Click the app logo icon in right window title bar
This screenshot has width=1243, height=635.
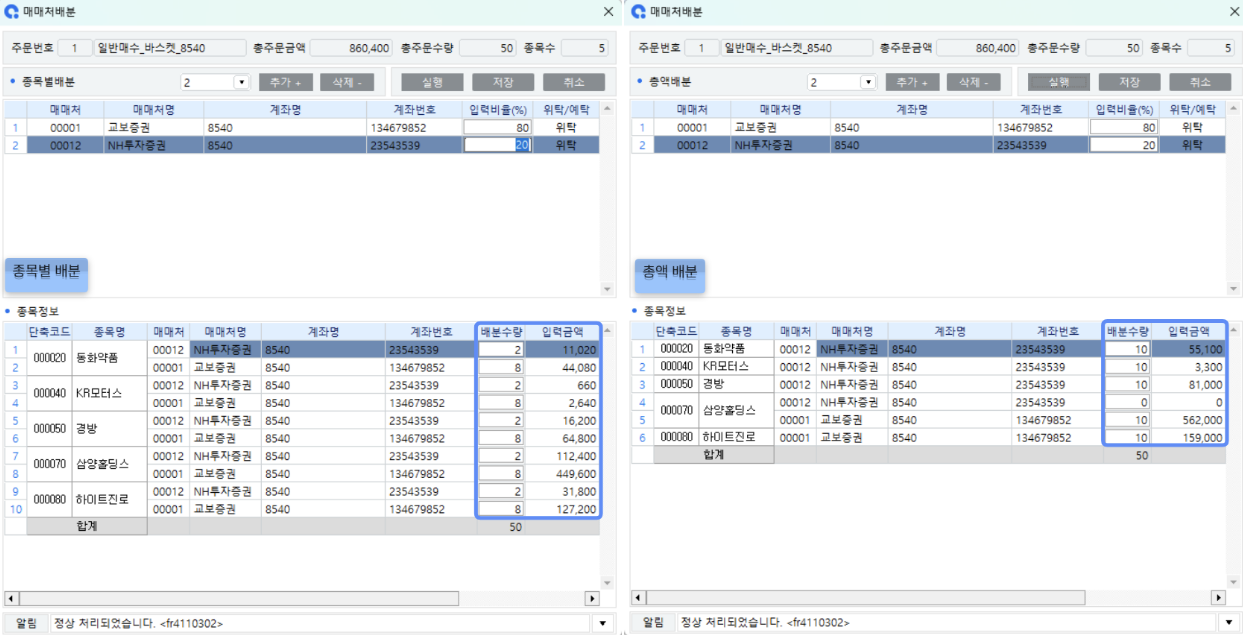tap(638, 12)
